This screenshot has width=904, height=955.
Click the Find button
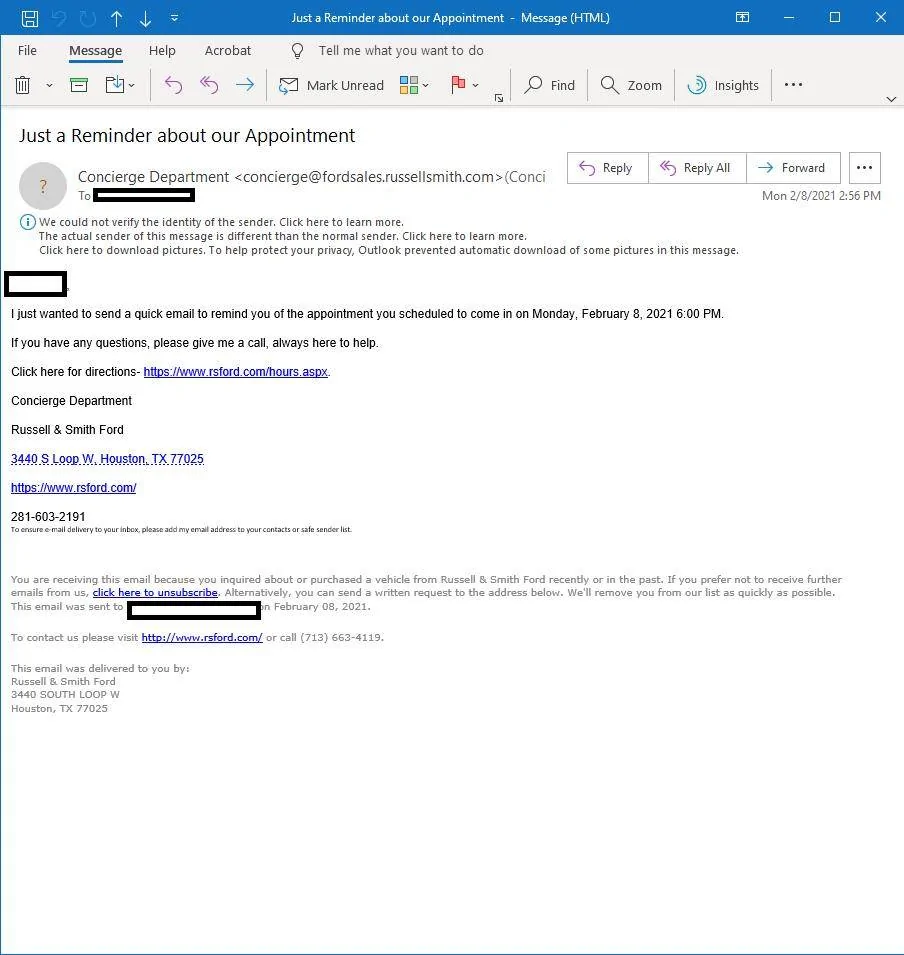tap(549, 85)
